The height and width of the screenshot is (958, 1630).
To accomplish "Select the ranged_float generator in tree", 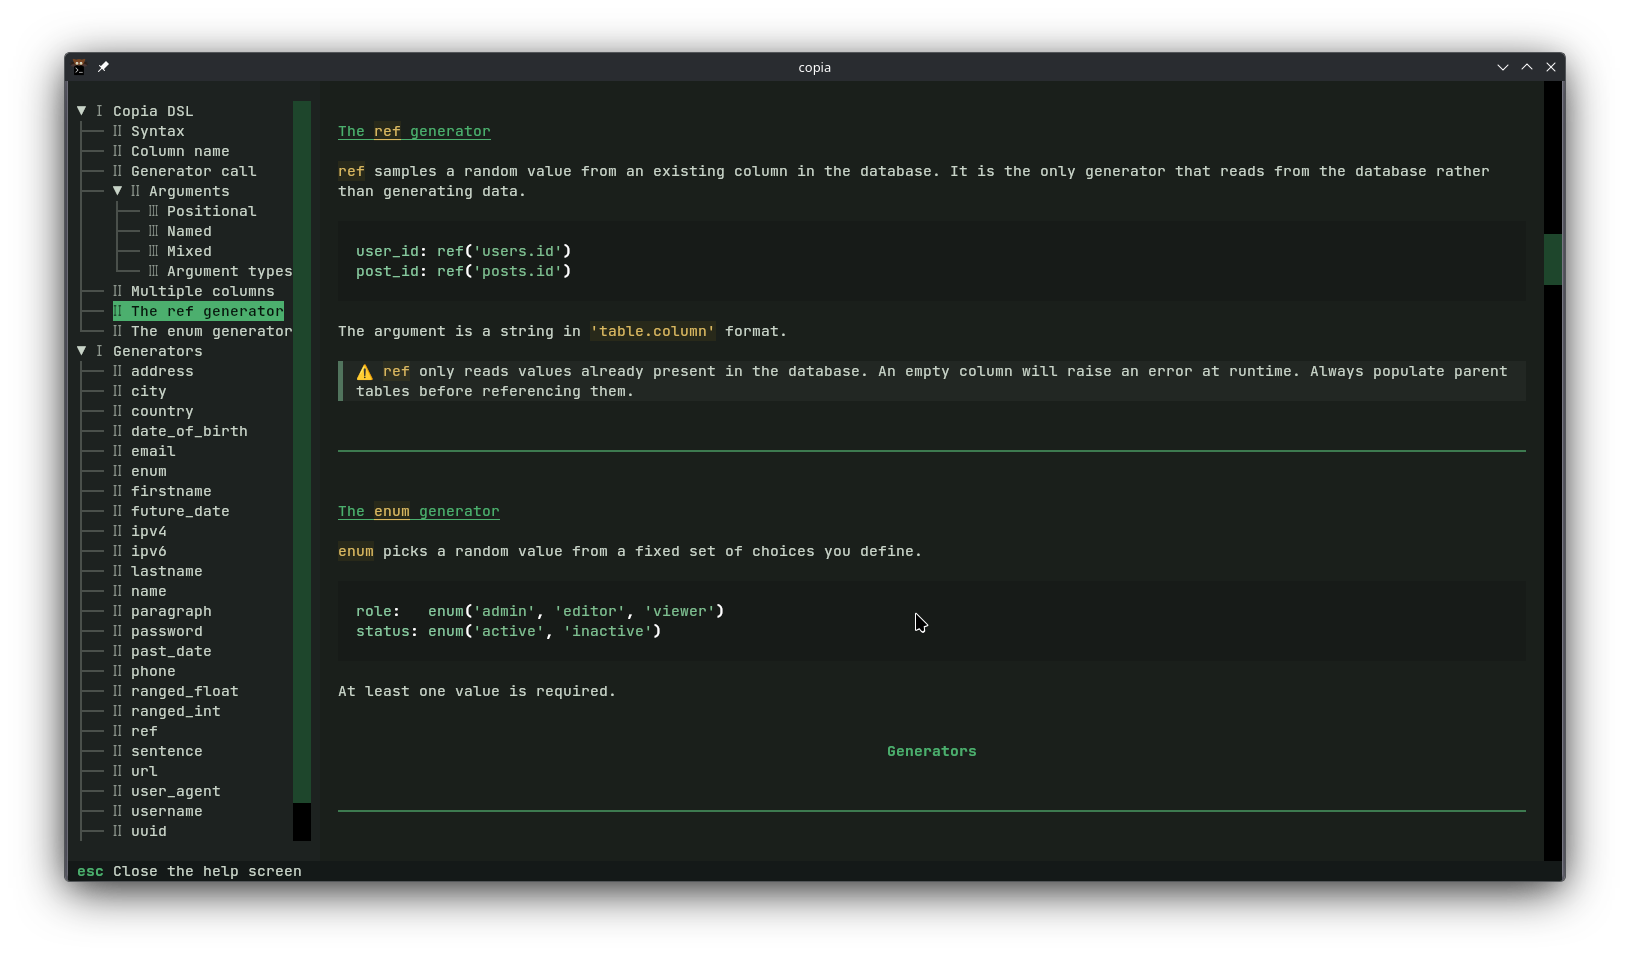I will click(184, 691).
